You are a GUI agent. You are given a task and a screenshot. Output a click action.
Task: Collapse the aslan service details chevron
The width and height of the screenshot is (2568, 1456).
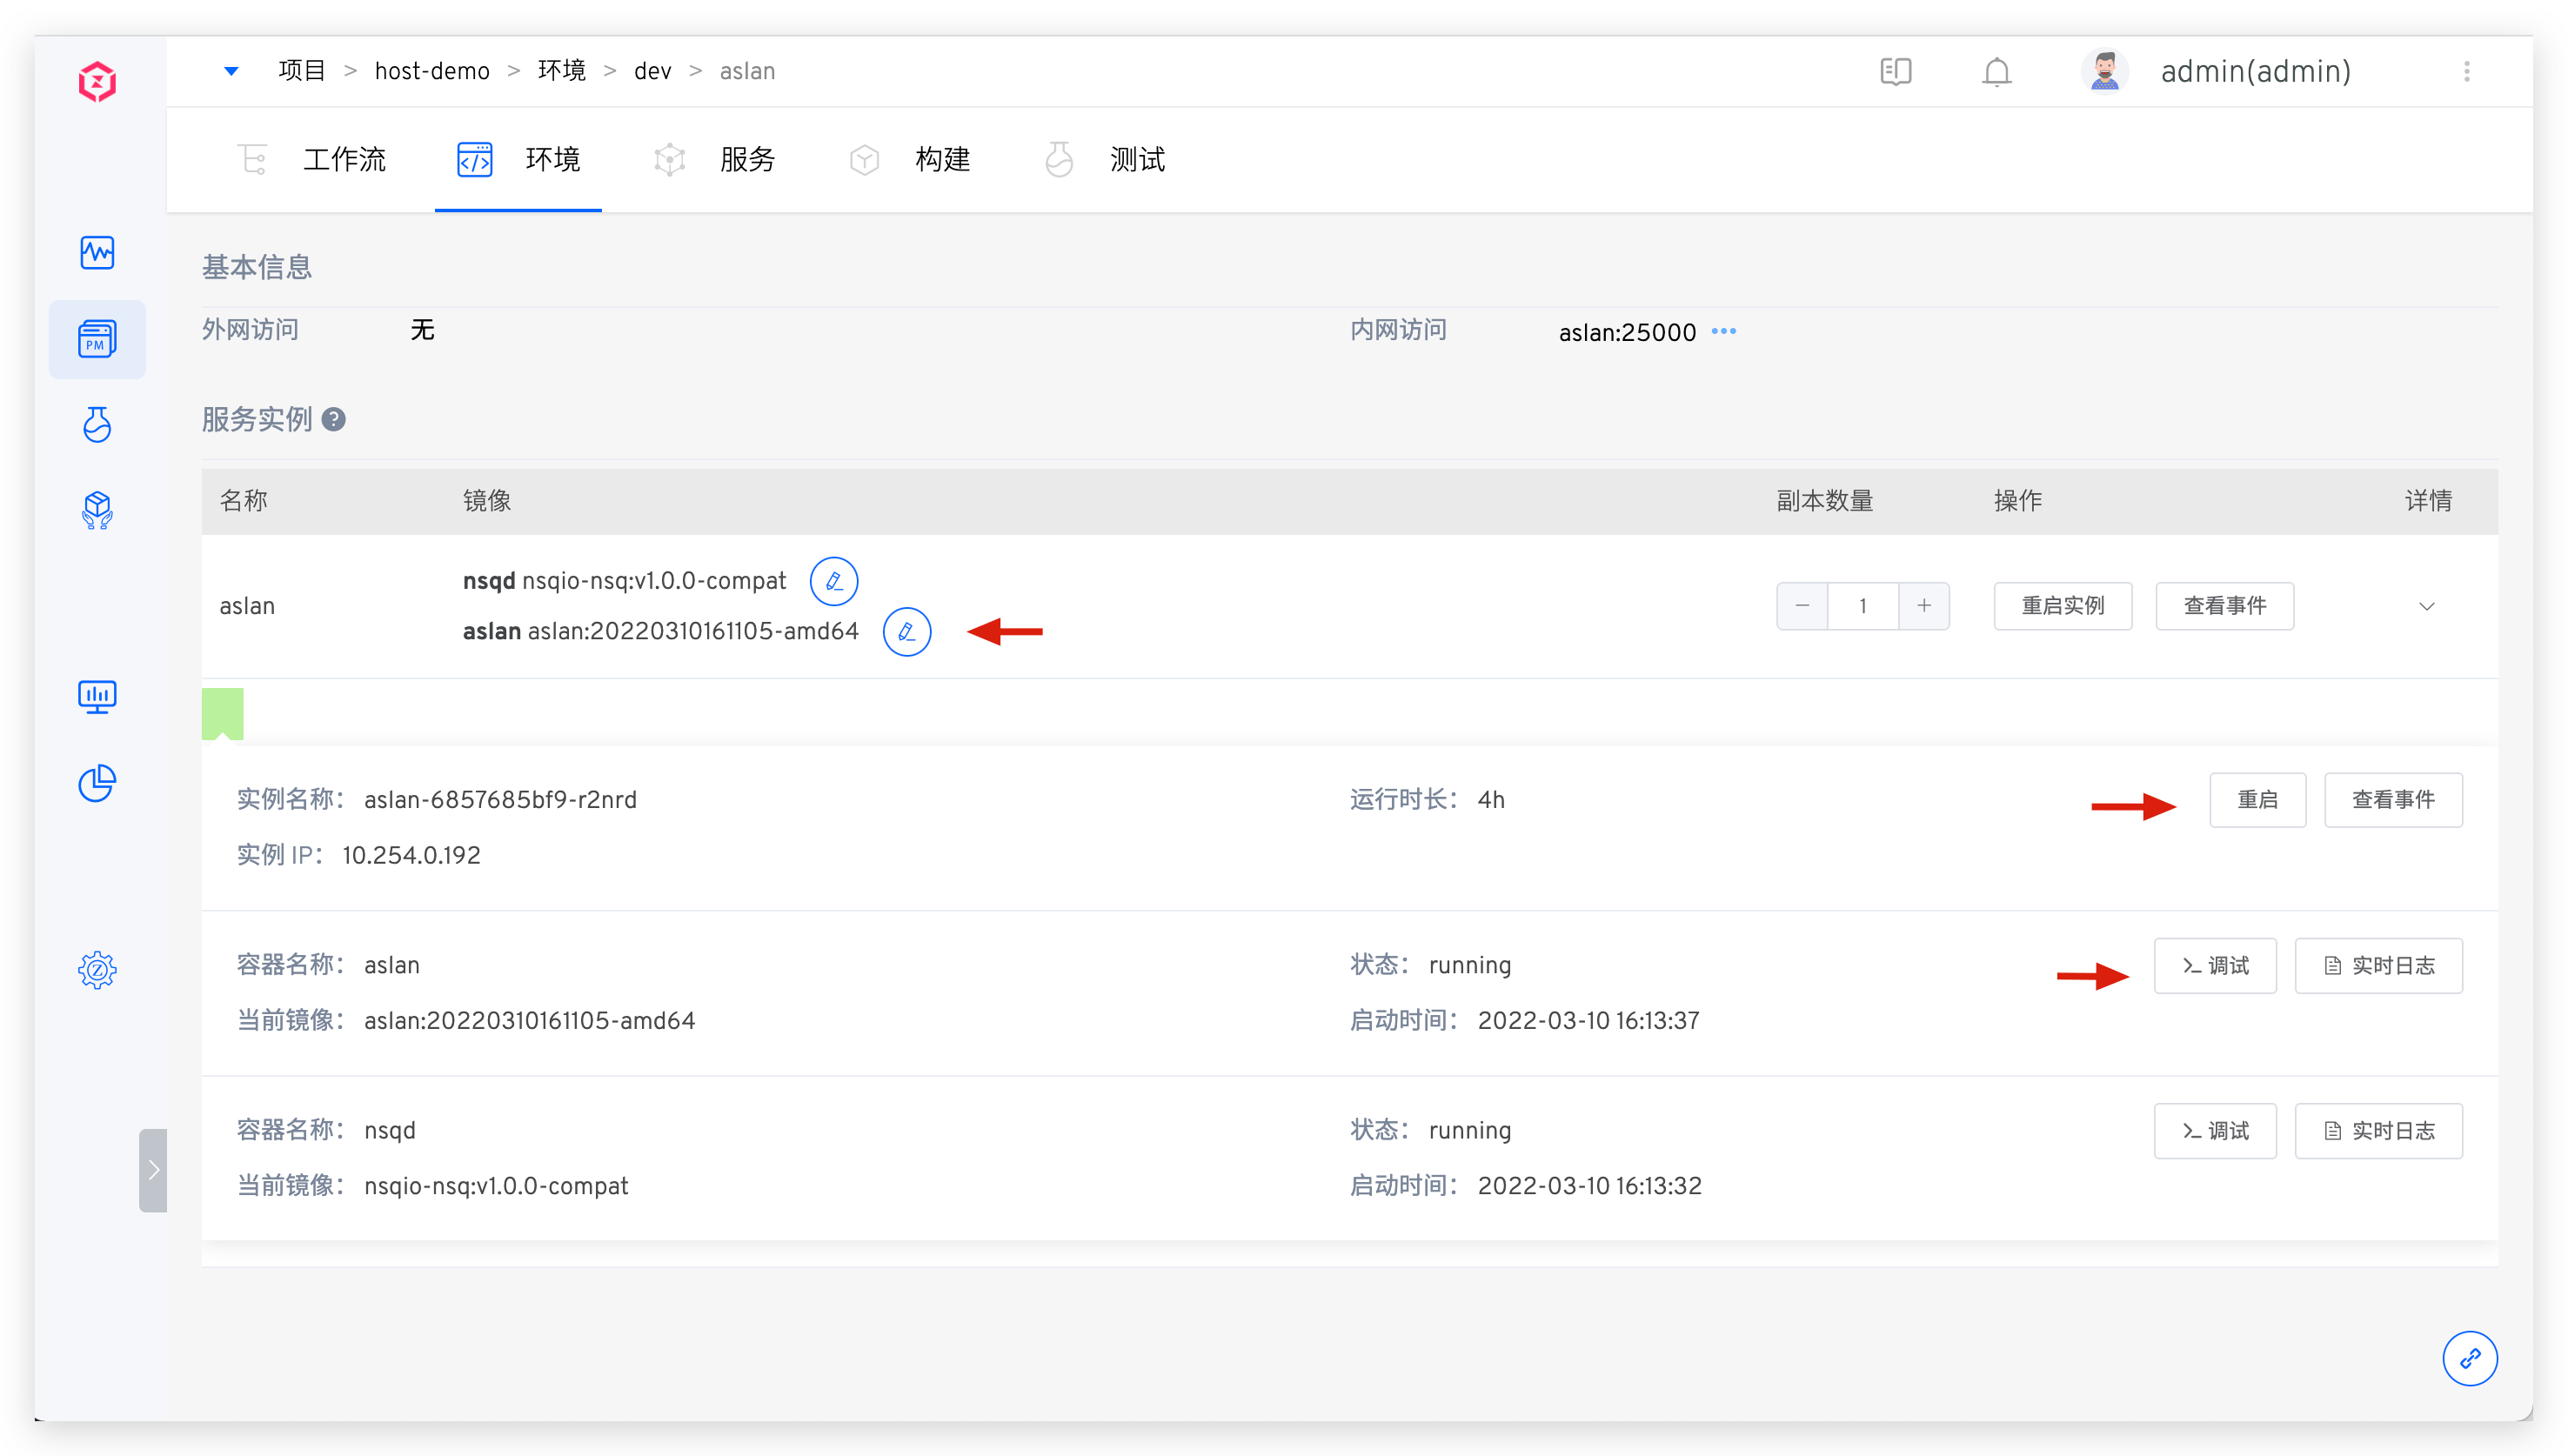point(2426,607)
